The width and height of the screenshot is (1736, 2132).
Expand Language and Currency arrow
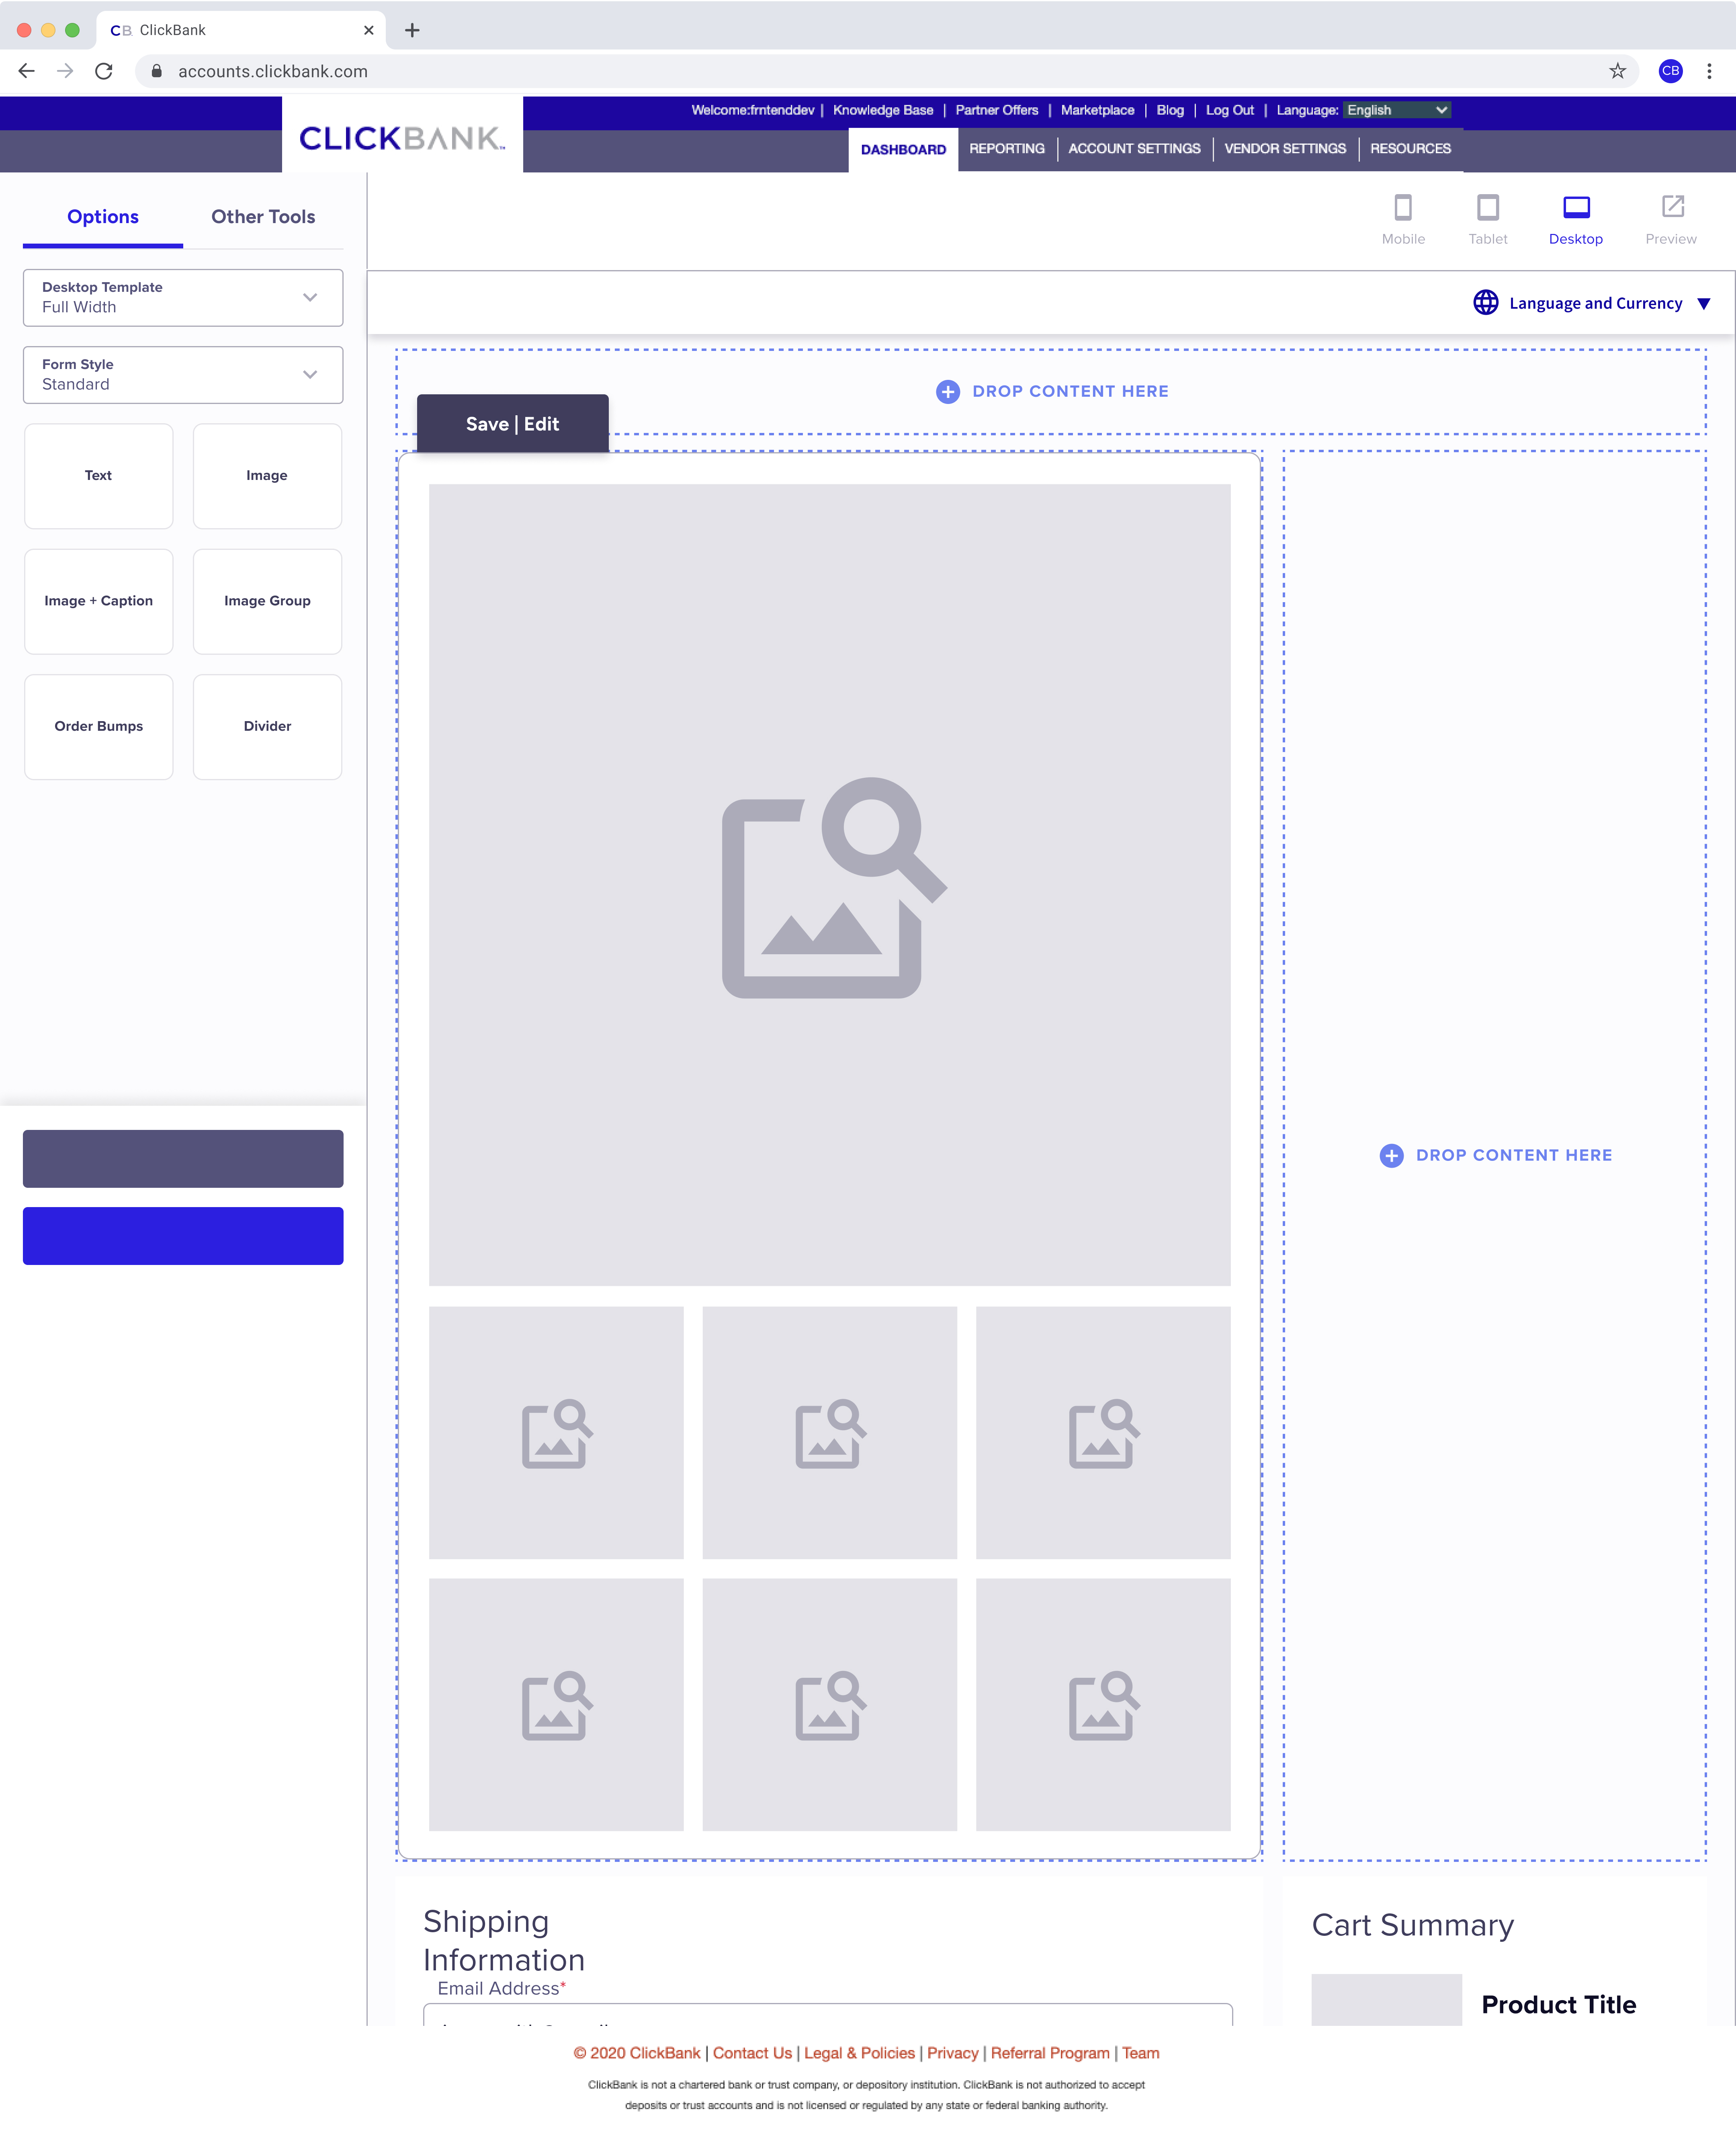tap(1703, 303)
